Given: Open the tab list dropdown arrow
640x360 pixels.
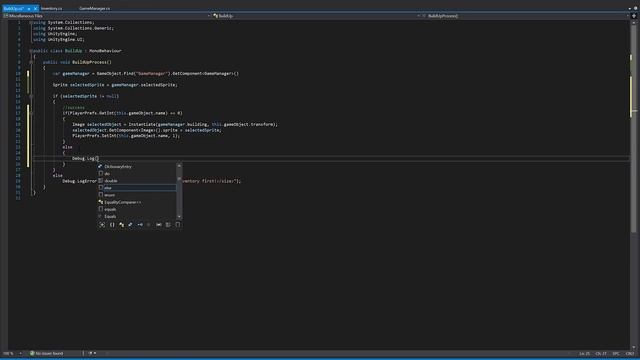Looking at the screenshot, I should (629, 8).
